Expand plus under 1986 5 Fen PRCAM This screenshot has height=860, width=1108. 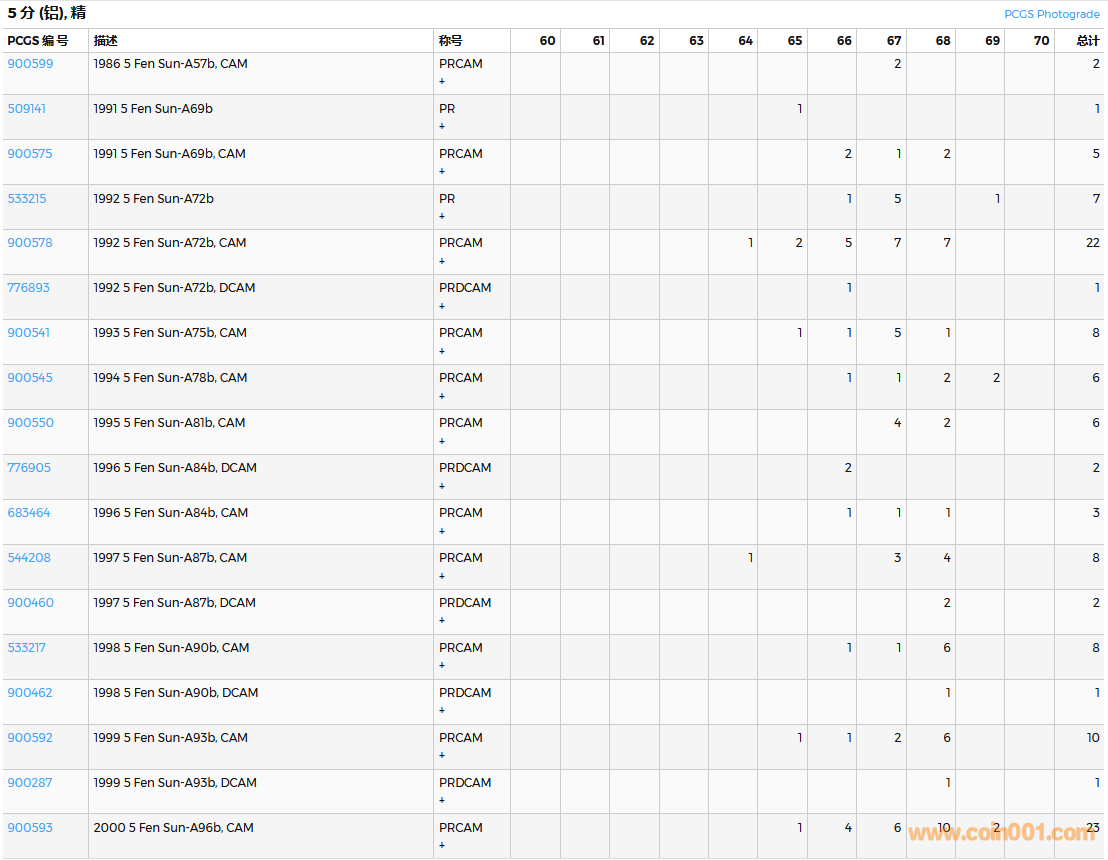pos(442,81)
